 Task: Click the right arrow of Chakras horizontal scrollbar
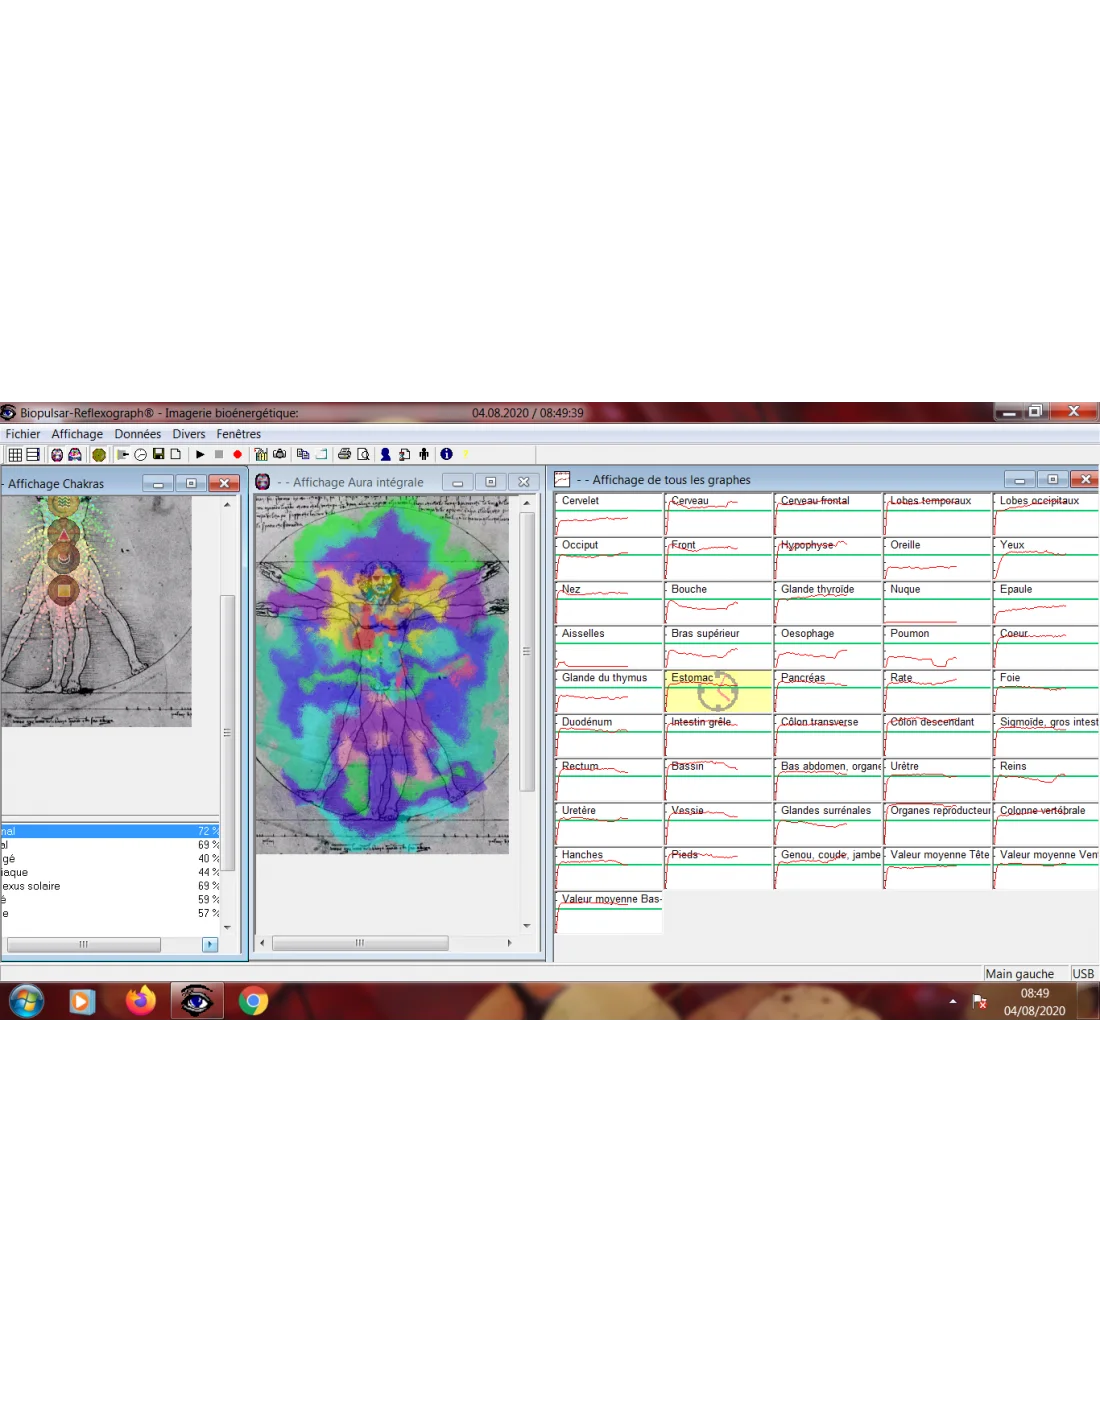pyautogui.click(x=210, y=944)
